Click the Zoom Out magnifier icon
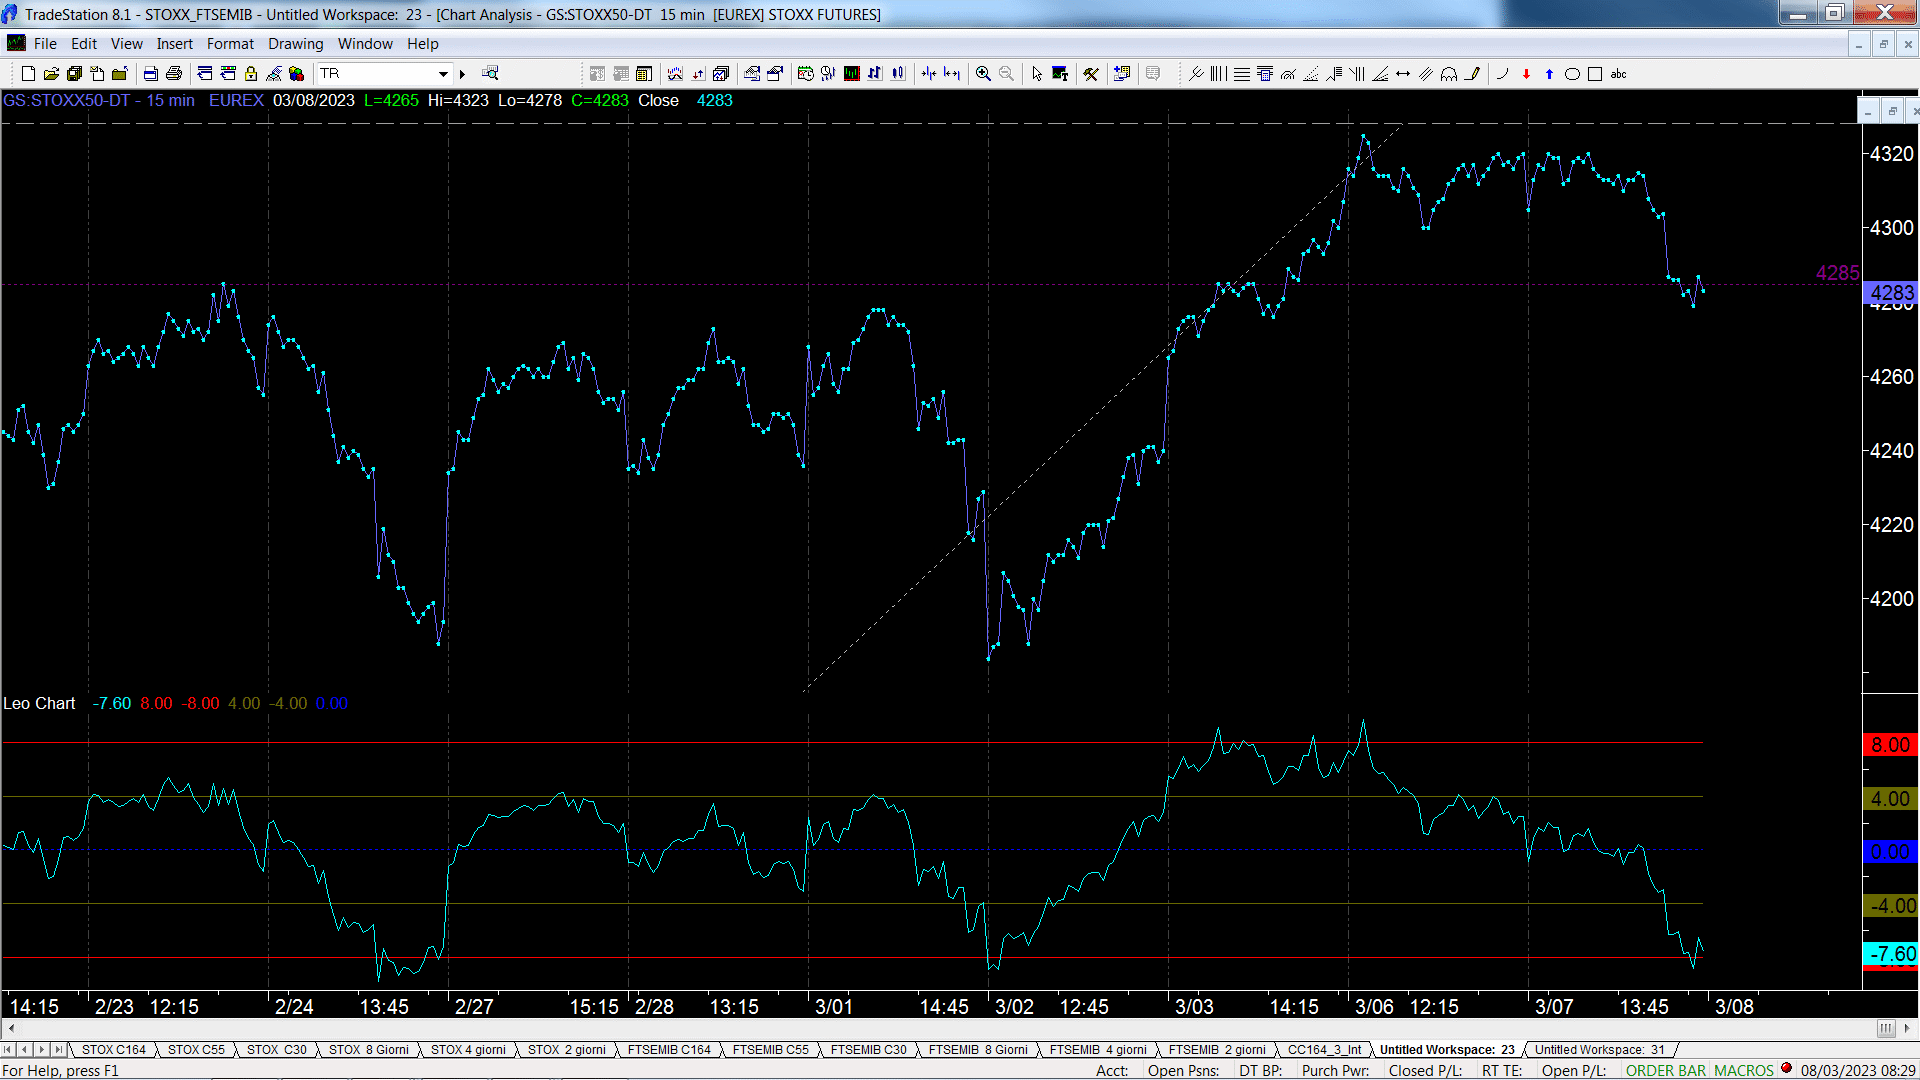Screen dimensions: 1920x1080 tap(1006, 74)
